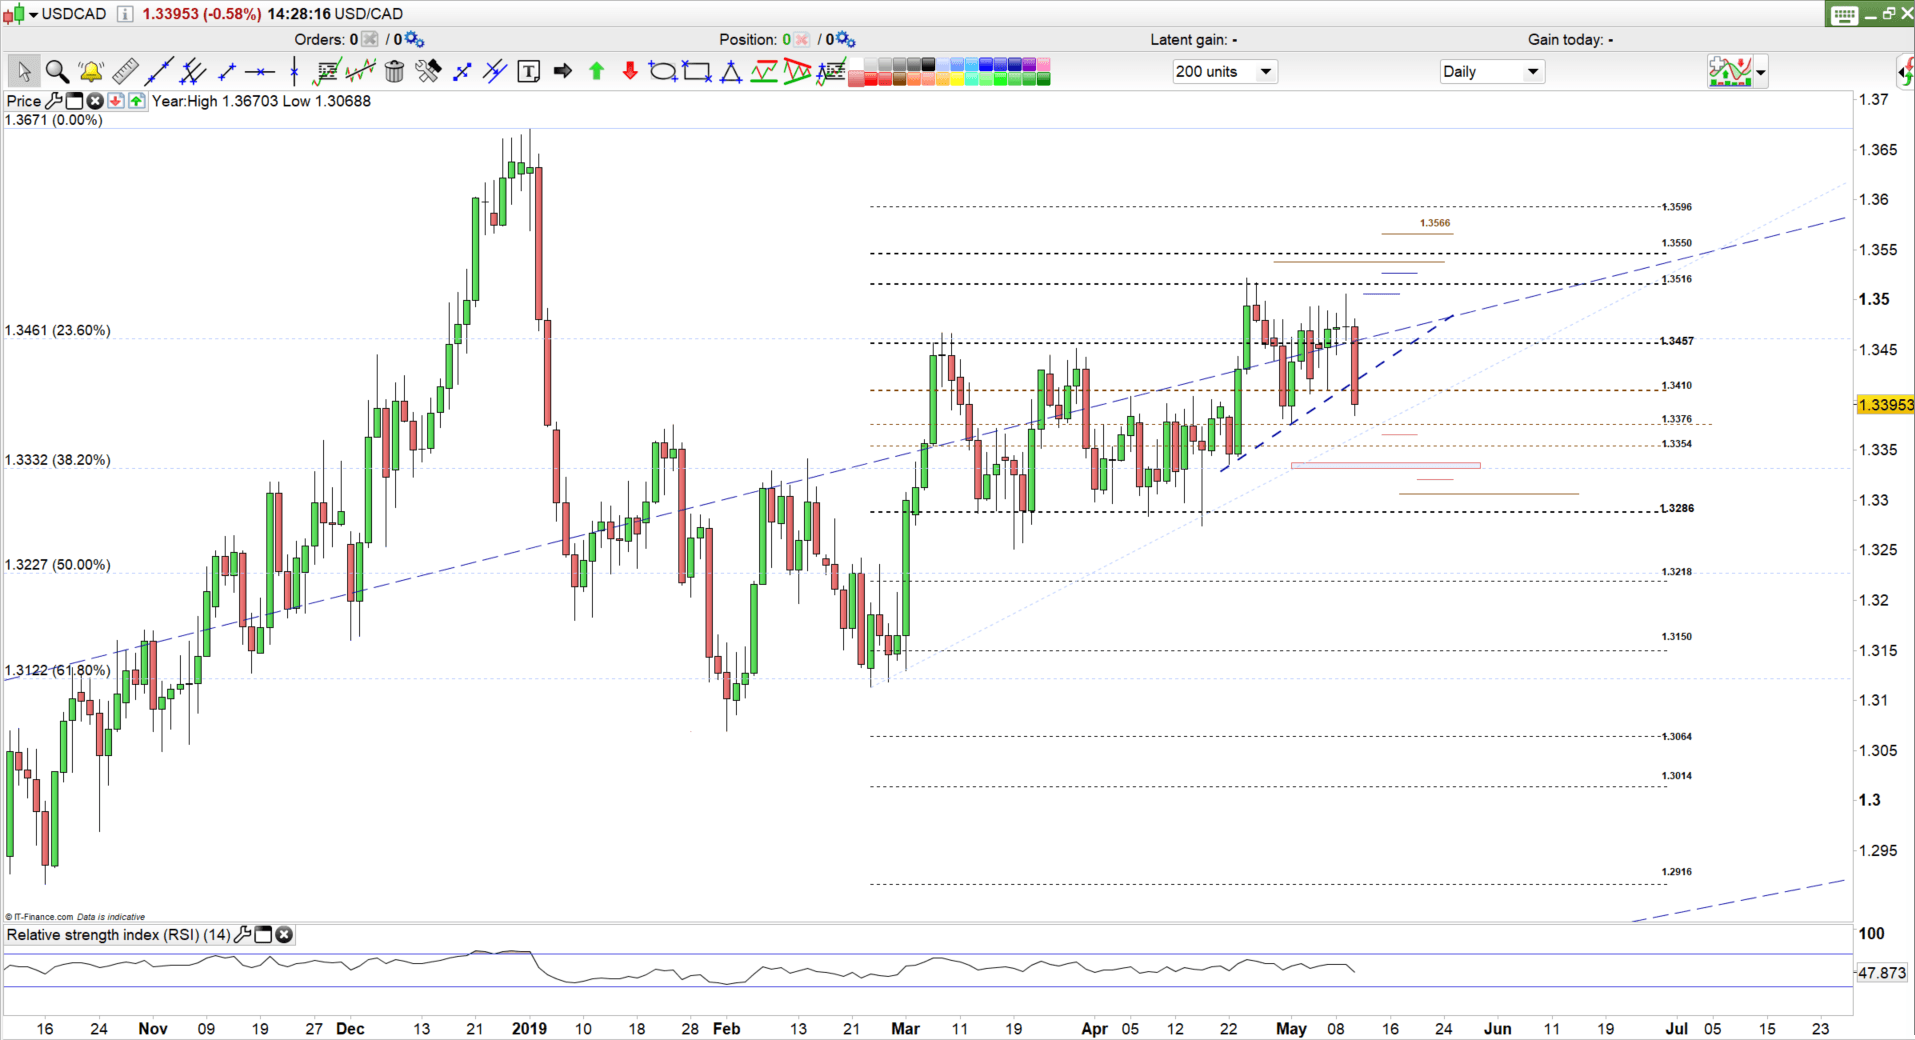Close all positions X icon
The width and height of the screenshot is (1915, 1040).
(801, 40)
